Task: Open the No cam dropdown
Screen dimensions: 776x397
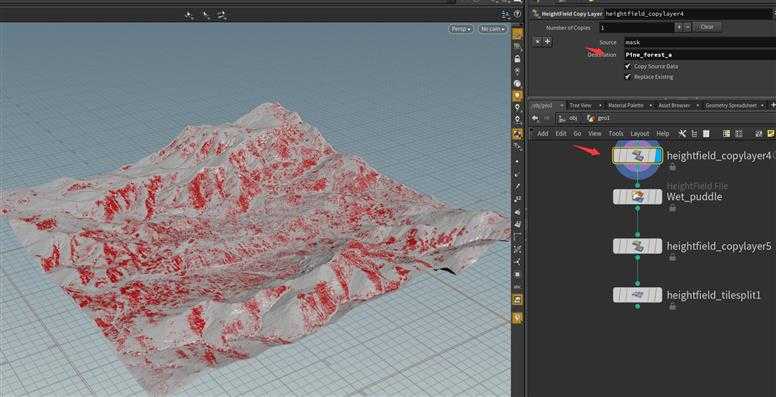Action: tap(493, 29)
